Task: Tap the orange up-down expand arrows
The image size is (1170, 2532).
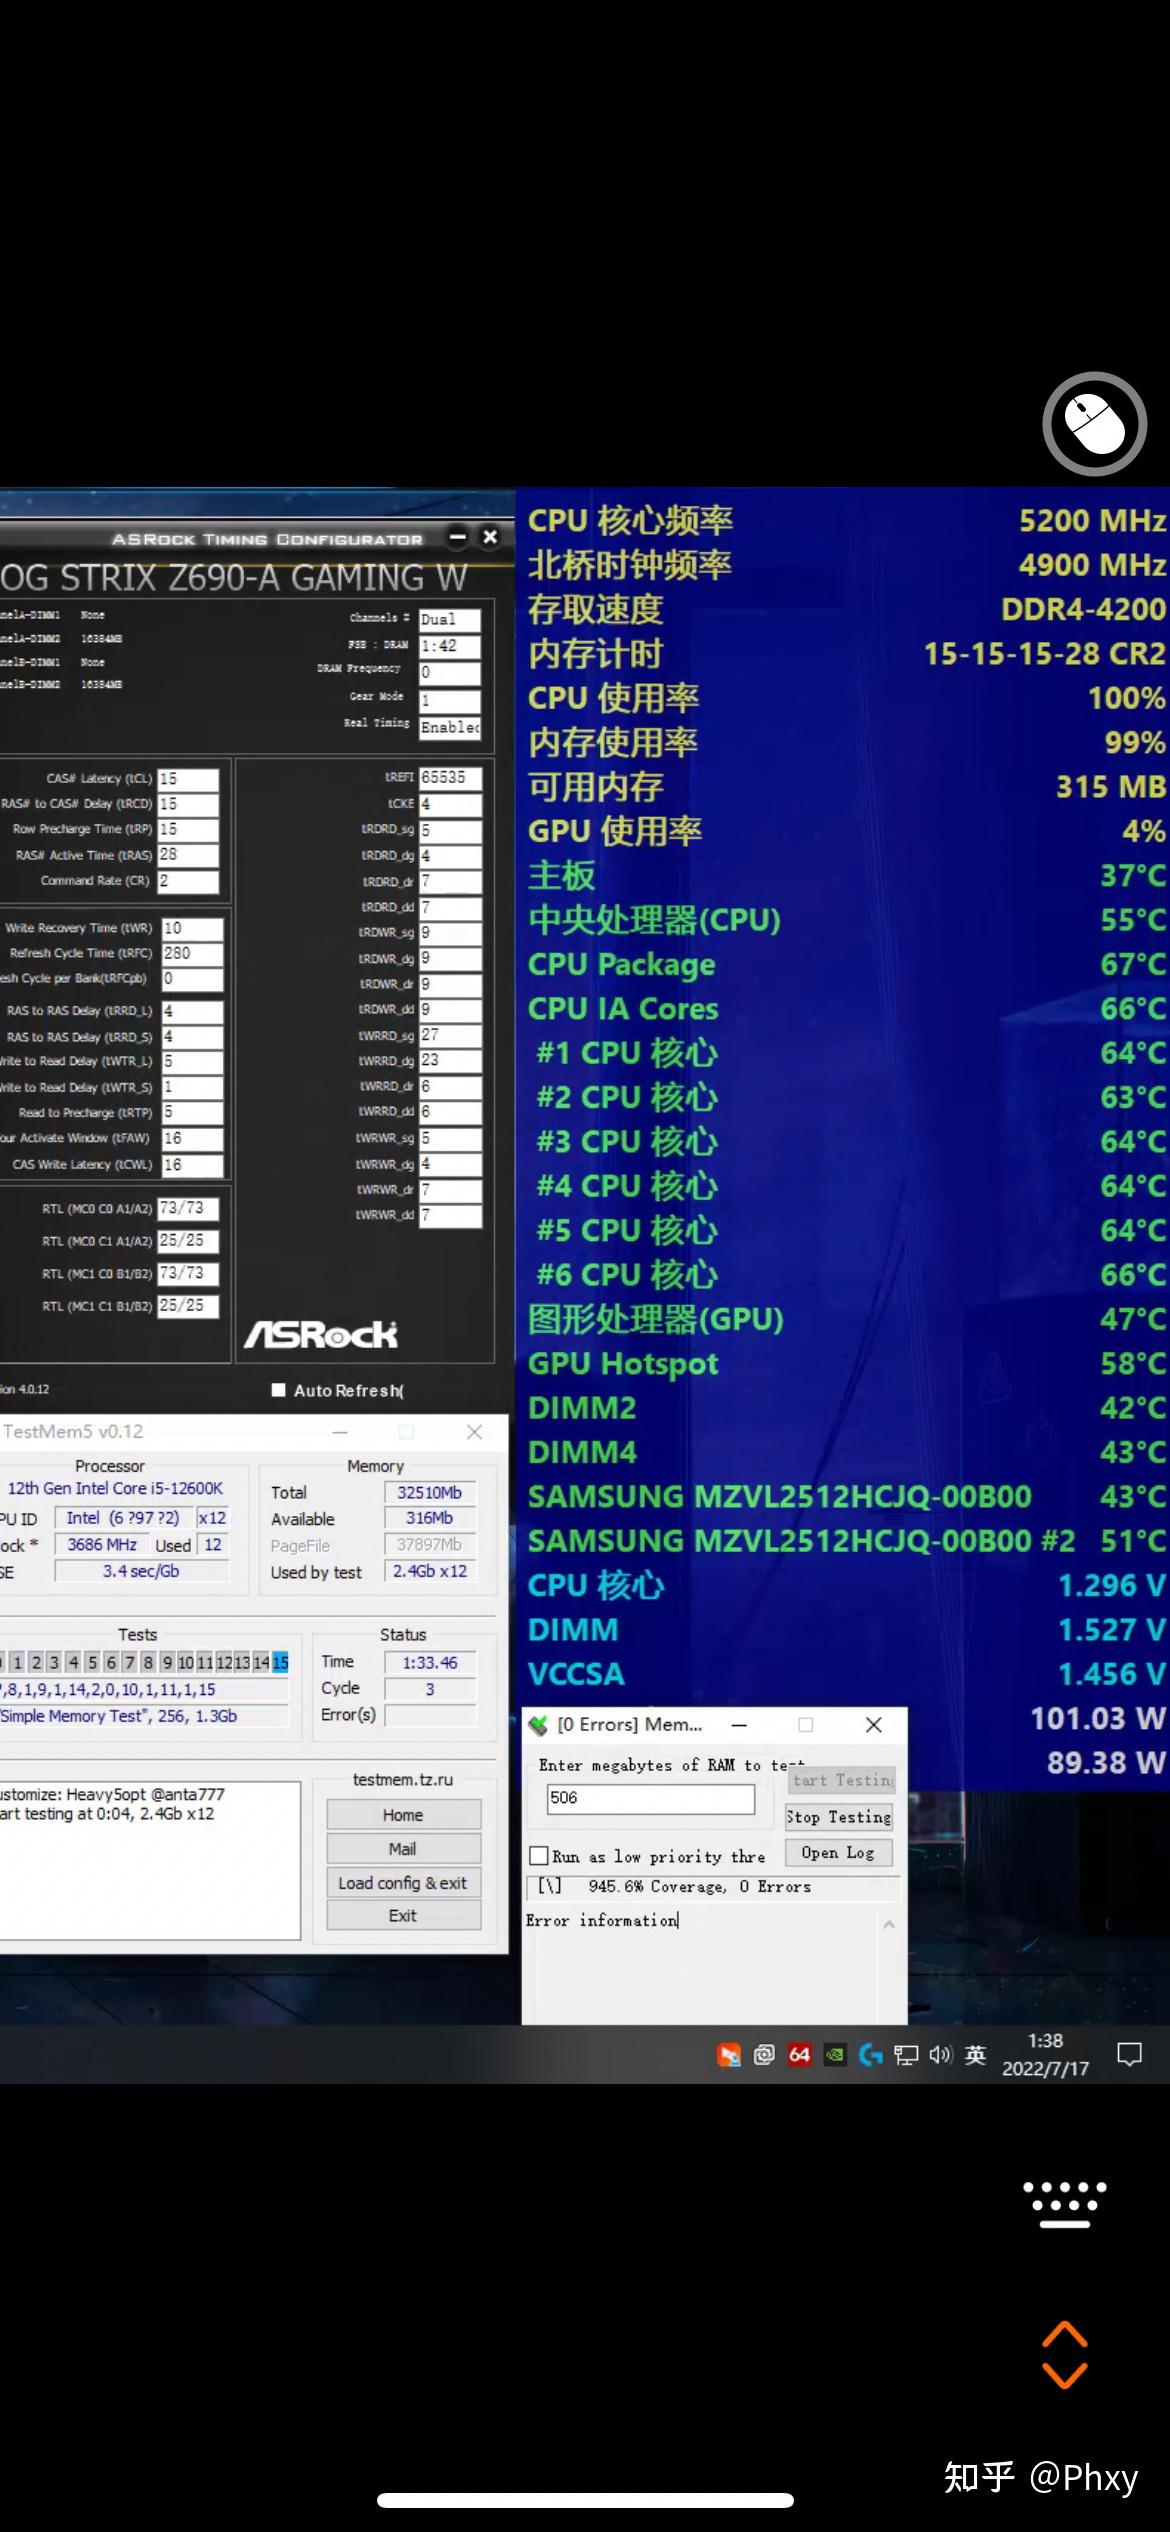Action: coord(1064,2354)
